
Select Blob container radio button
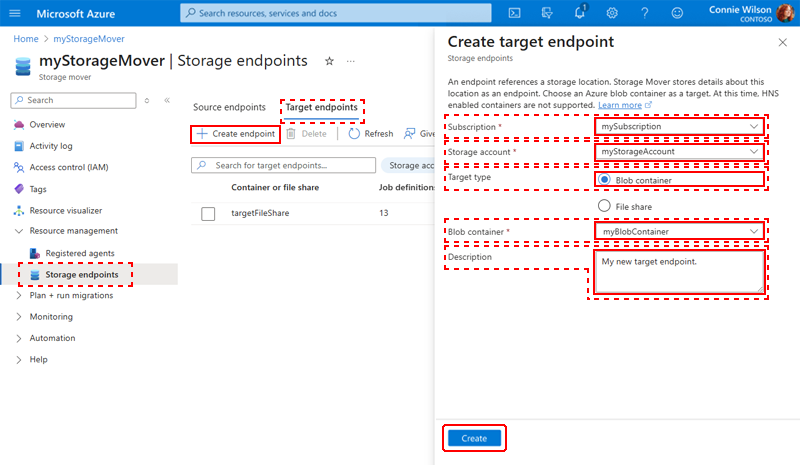[x=604, y=180]
